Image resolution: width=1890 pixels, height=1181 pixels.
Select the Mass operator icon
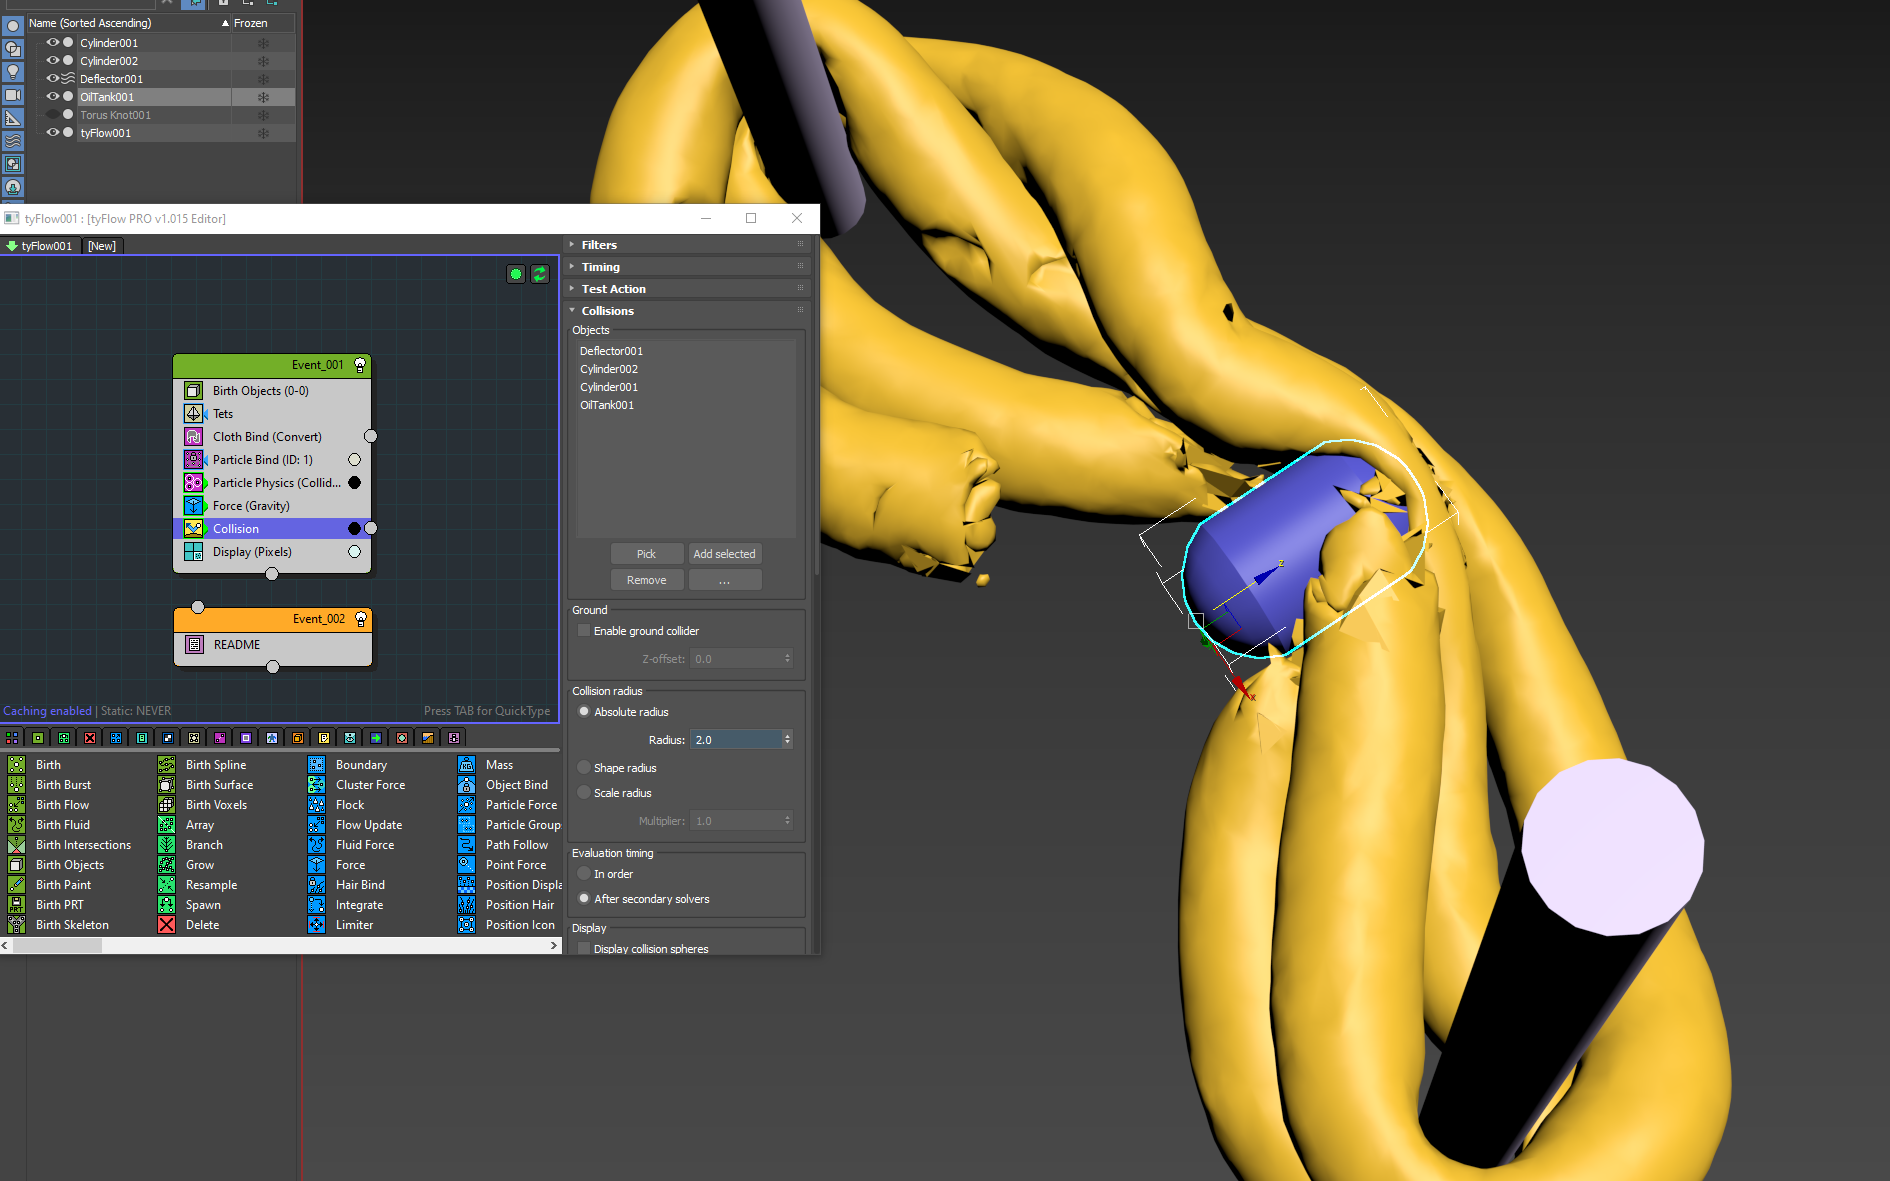point(466,764)
